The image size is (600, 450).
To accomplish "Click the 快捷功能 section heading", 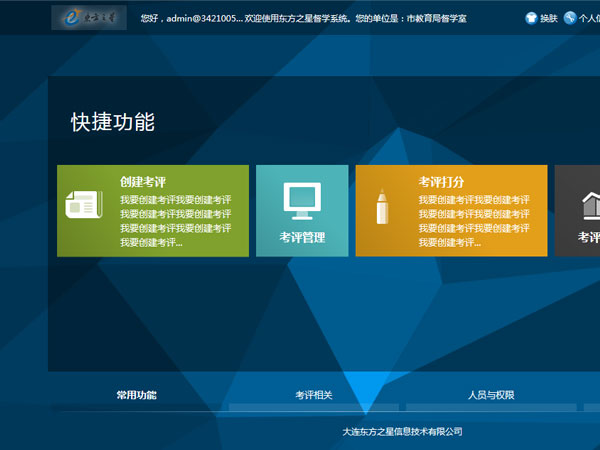I will pos(112,122).
